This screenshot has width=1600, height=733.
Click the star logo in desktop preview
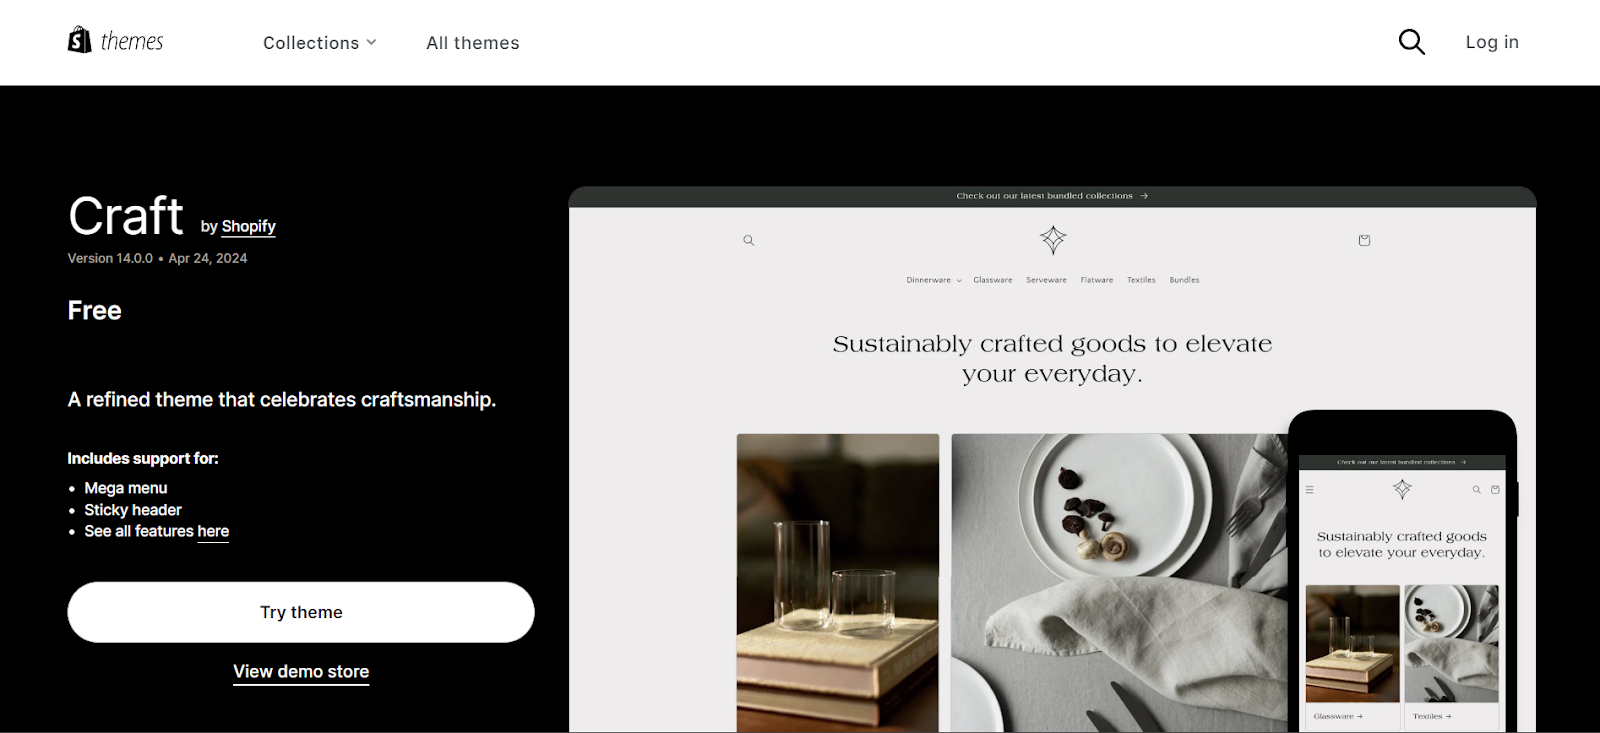[x=1053, y=239]
